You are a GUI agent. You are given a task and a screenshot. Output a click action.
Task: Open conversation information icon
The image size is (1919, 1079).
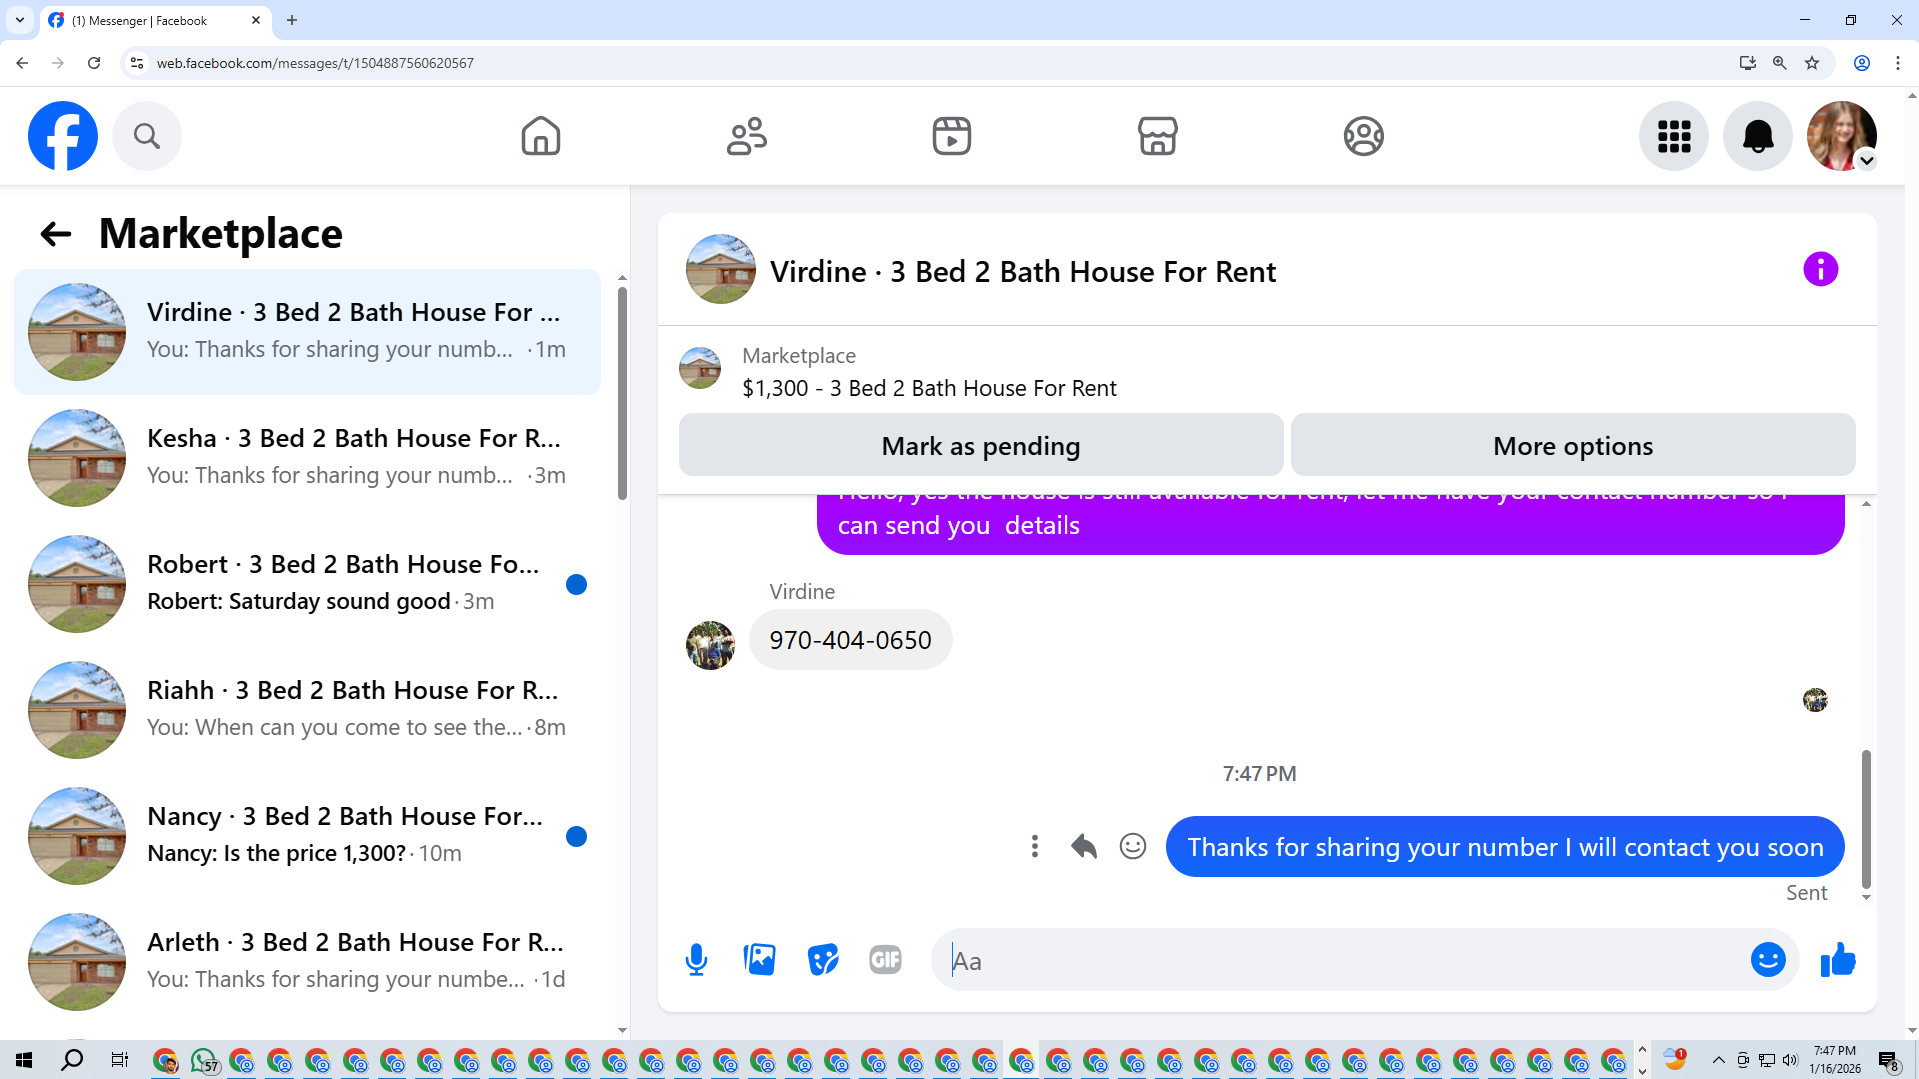1821,269
